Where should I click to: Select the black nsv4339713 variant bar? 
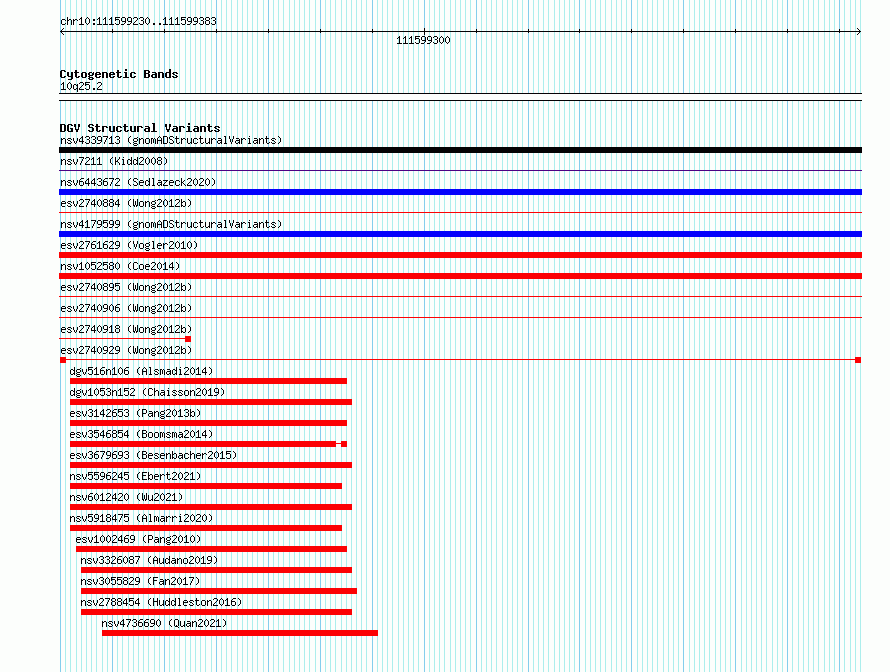click(460, 150)
